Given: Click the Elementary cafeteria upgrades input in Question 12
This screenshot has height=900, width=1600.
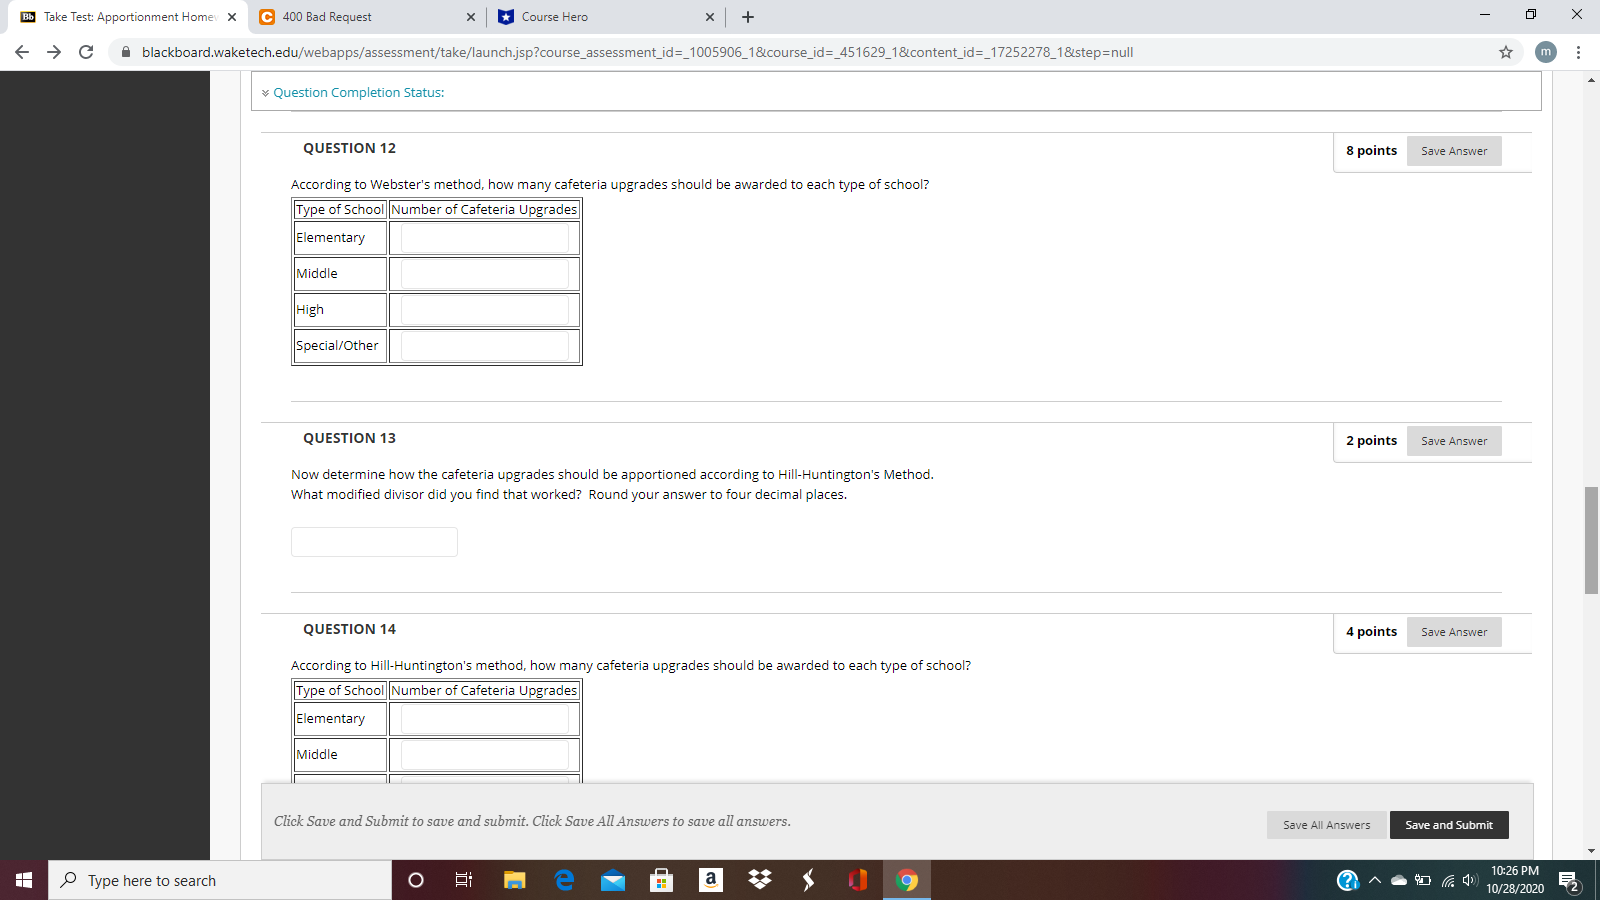Looking at the screenshot, I should [483, 237].
